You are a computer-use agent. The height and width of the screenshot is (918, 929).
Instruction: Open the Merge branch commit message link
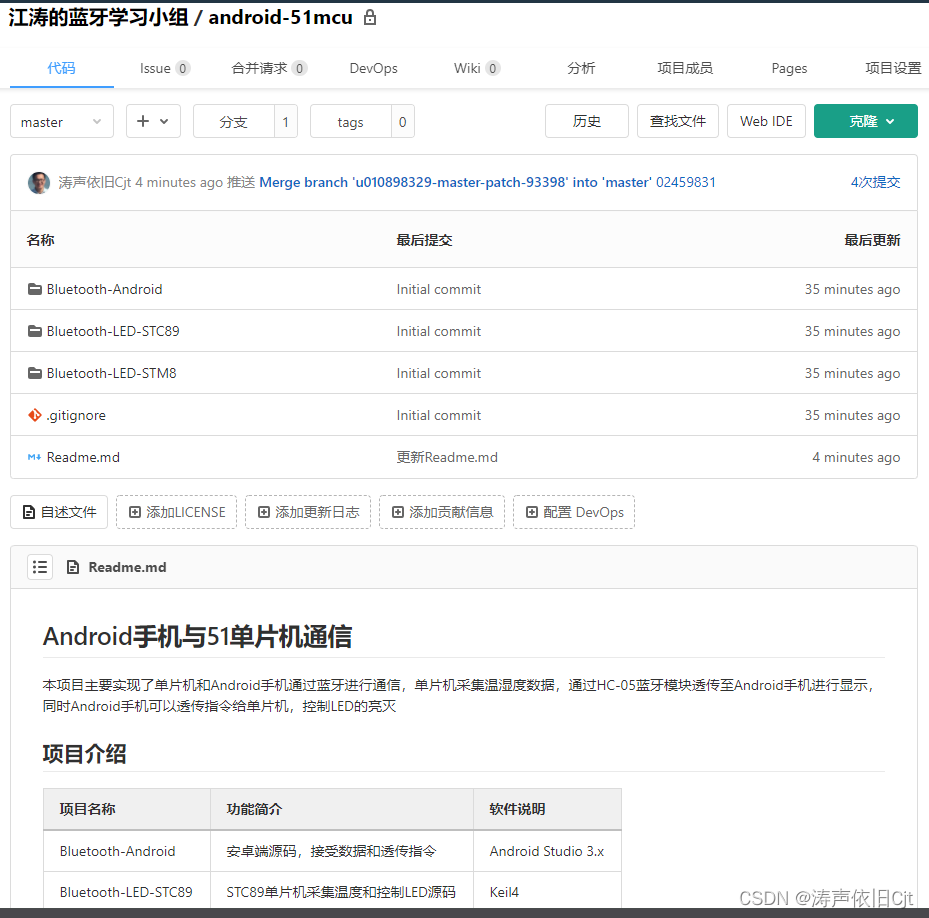tap(456, 183)
